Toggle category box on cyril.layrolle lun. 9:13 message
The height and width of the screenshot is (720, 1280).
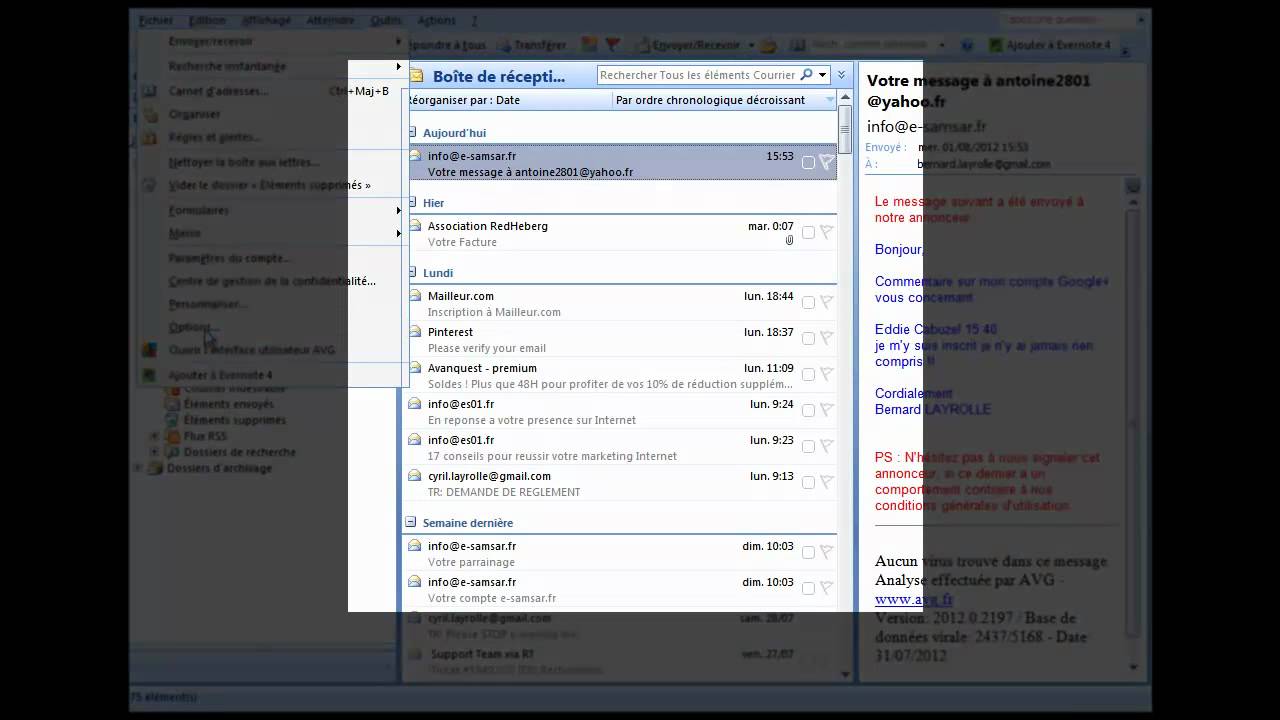pos(808,483)
